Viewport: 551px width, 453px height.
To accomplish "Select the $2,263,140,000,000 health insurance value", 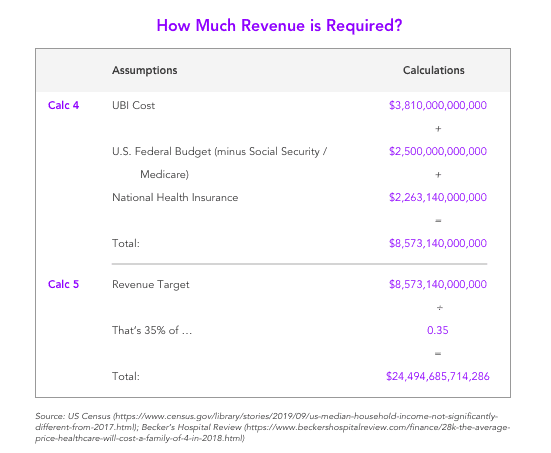I will 438,197.
